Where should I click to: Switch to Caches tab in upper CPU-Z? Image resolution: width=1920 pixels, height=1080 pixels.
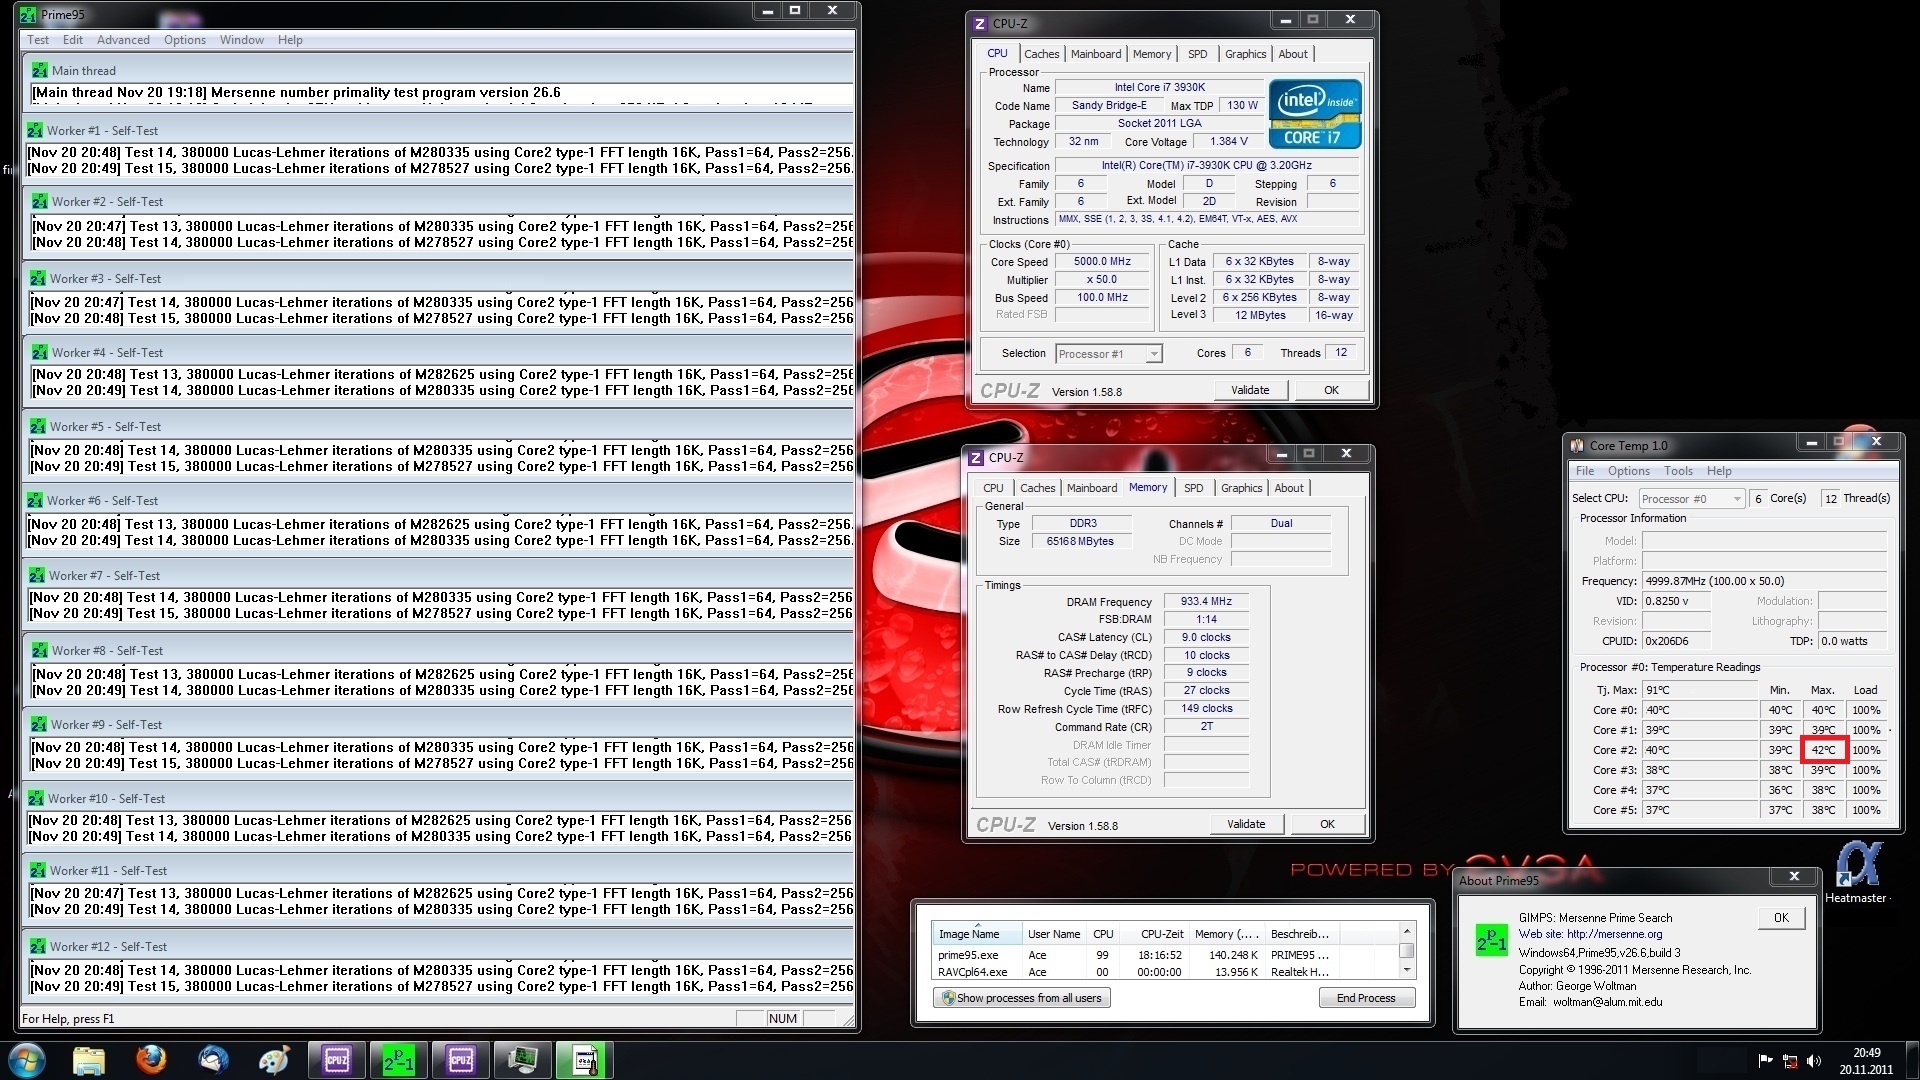[x=1041, y=54]
